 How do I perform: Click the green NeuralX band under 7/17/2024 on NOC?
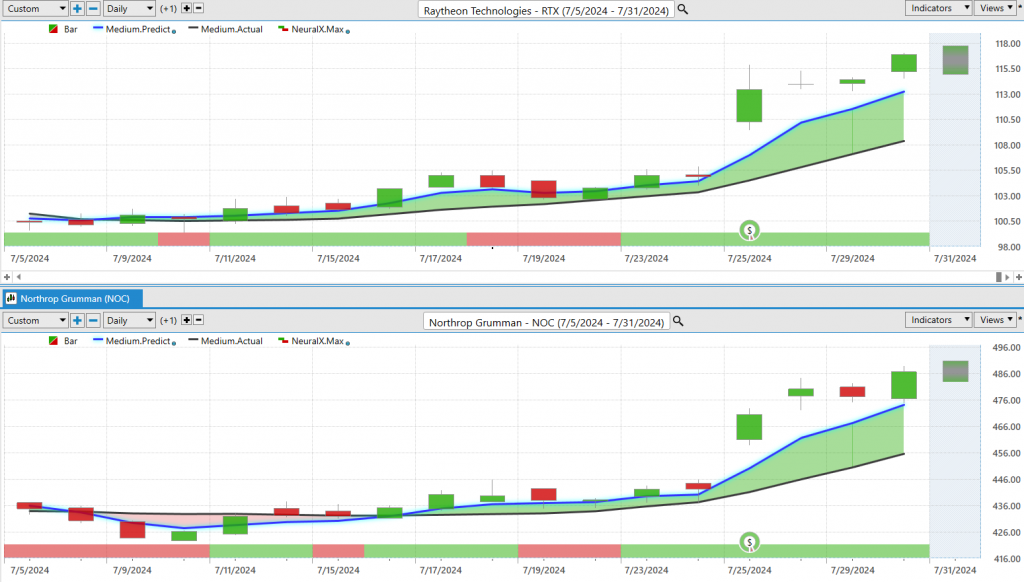point(441,551)
